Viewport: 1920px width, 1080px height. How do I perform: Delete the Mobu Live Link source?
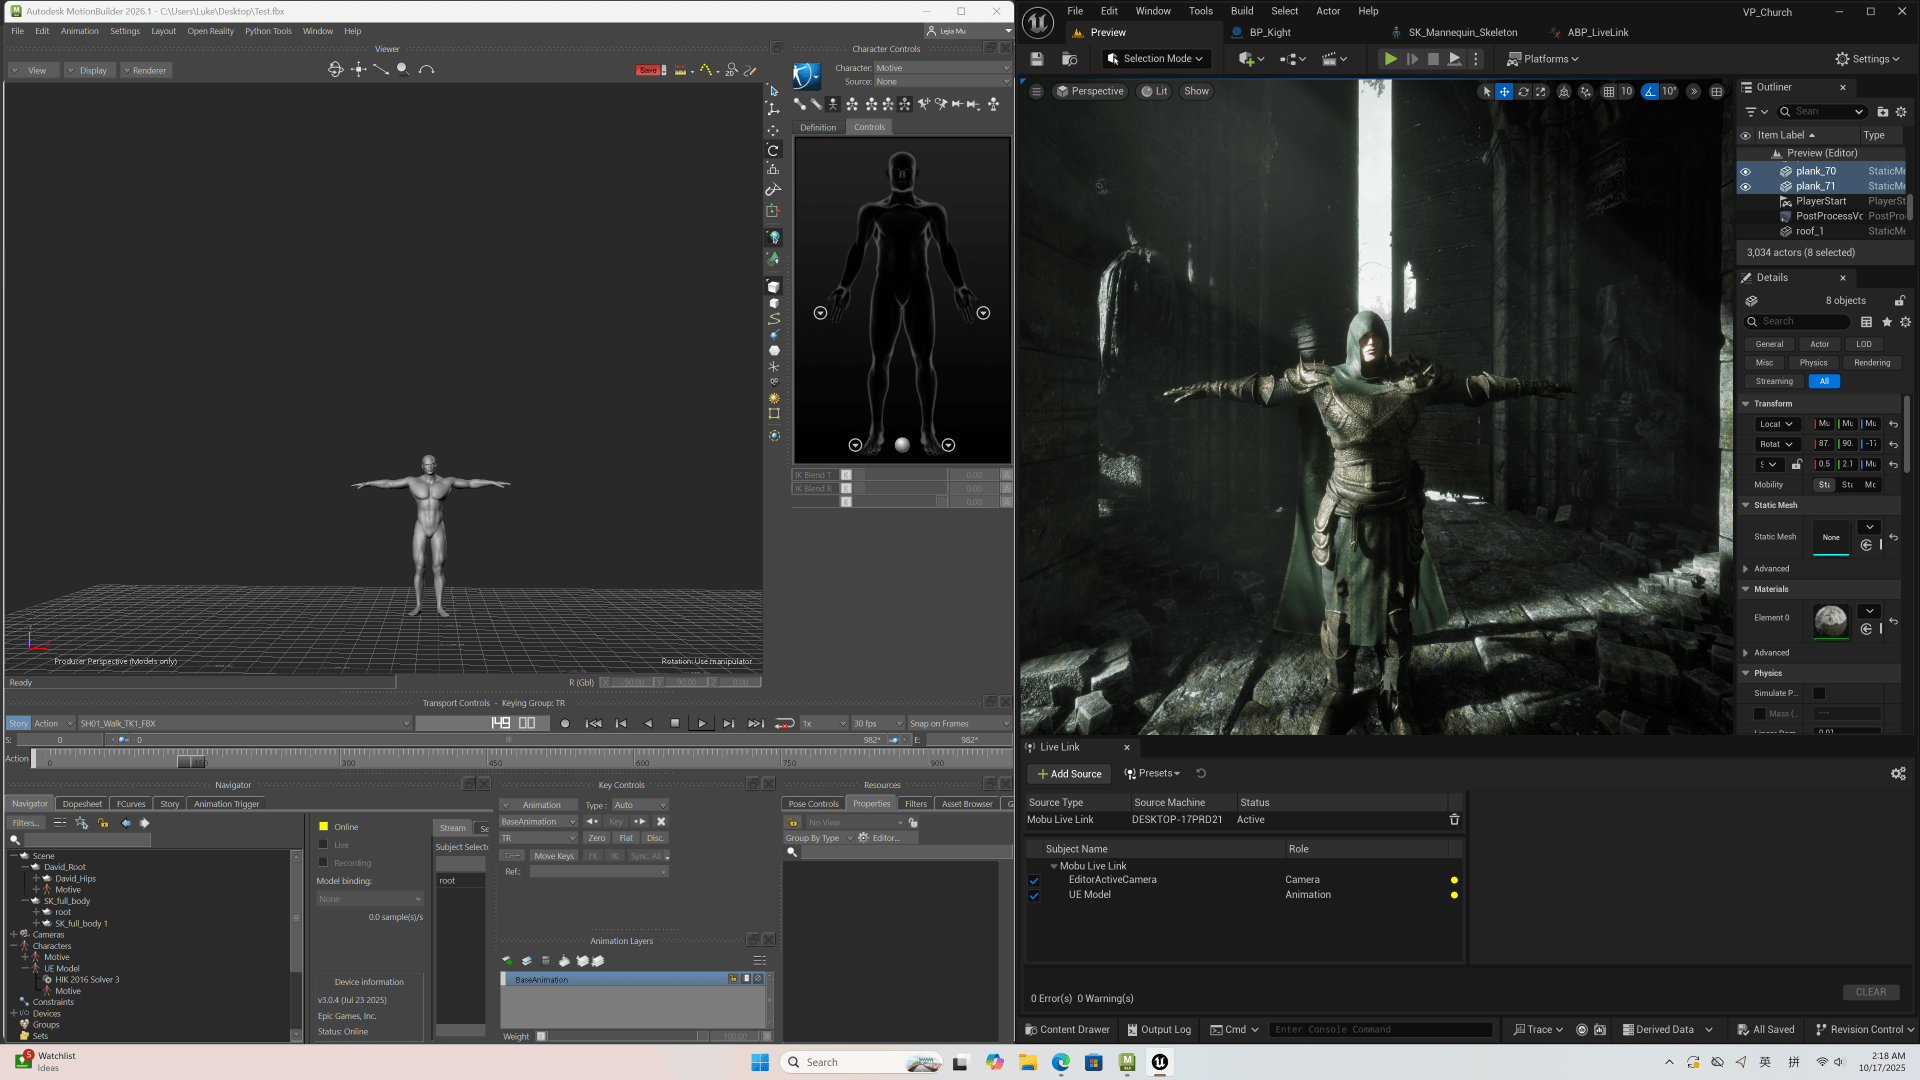click(1454, 820)
